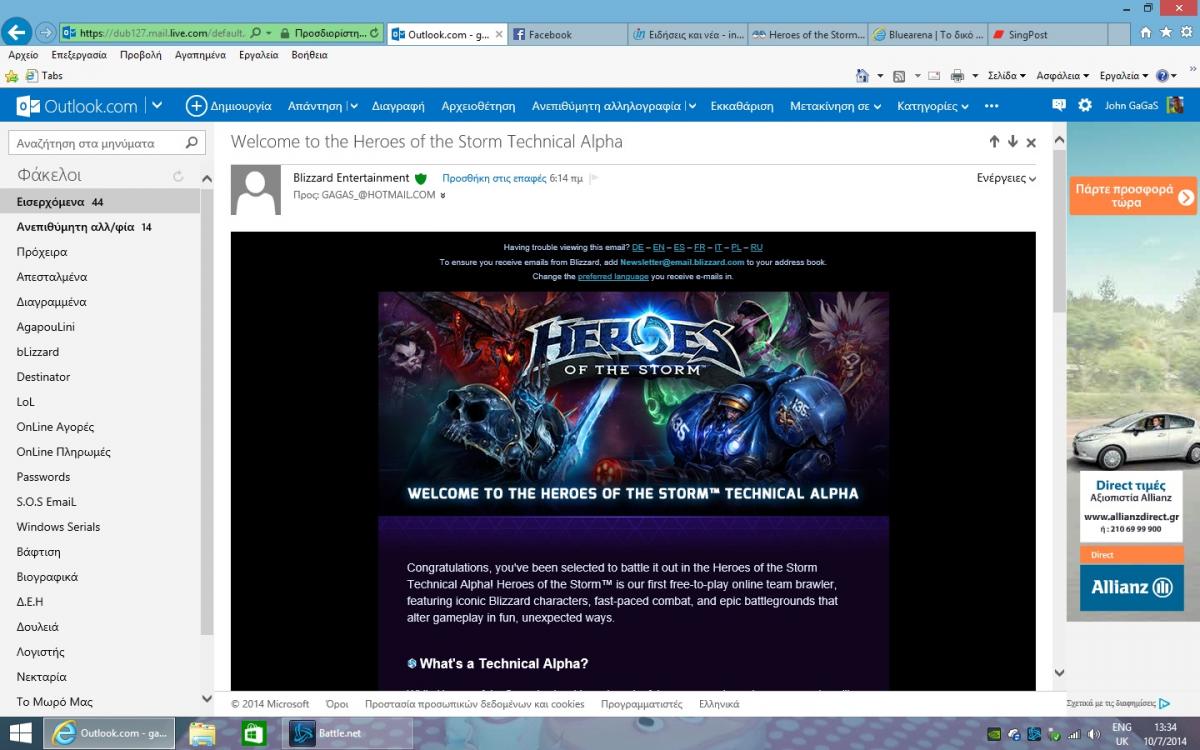Image resolution: width=1200 pixels, height=750 pixels.
Task: Click the RSS feeds icon
Action: 899,75
